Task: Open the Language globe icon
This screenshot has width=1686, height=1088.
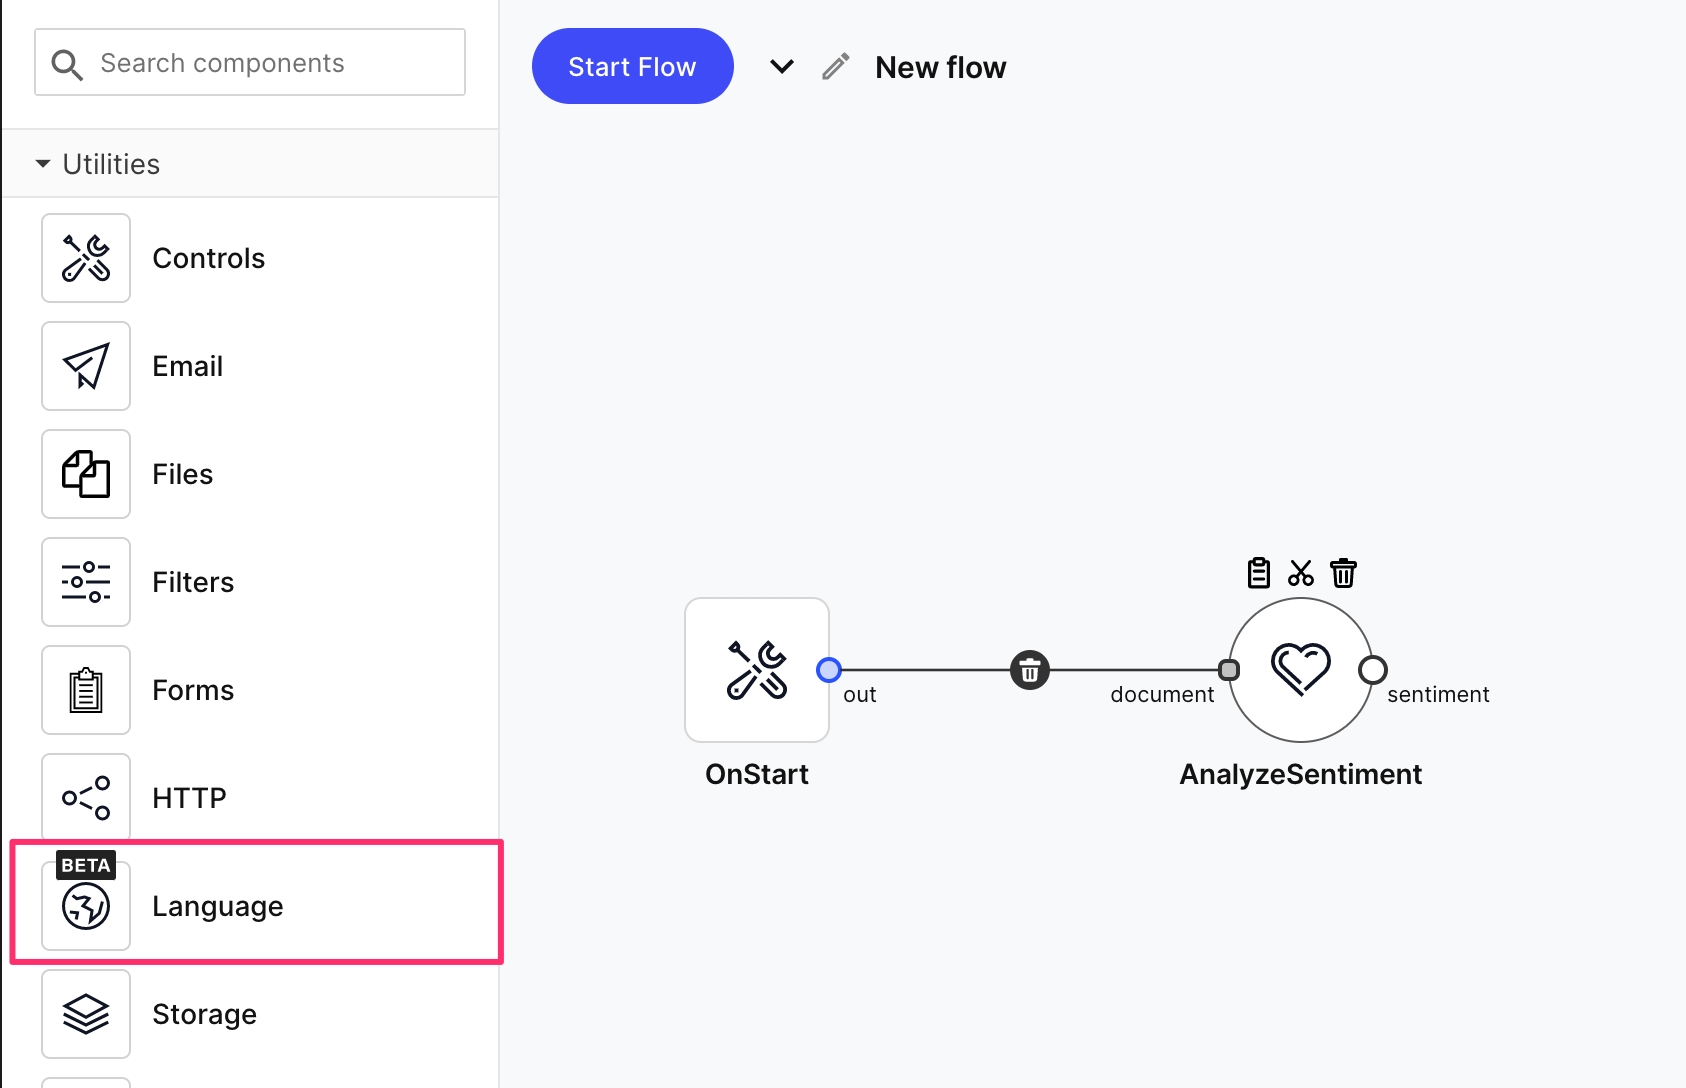Action: click(x=86, y=906)
